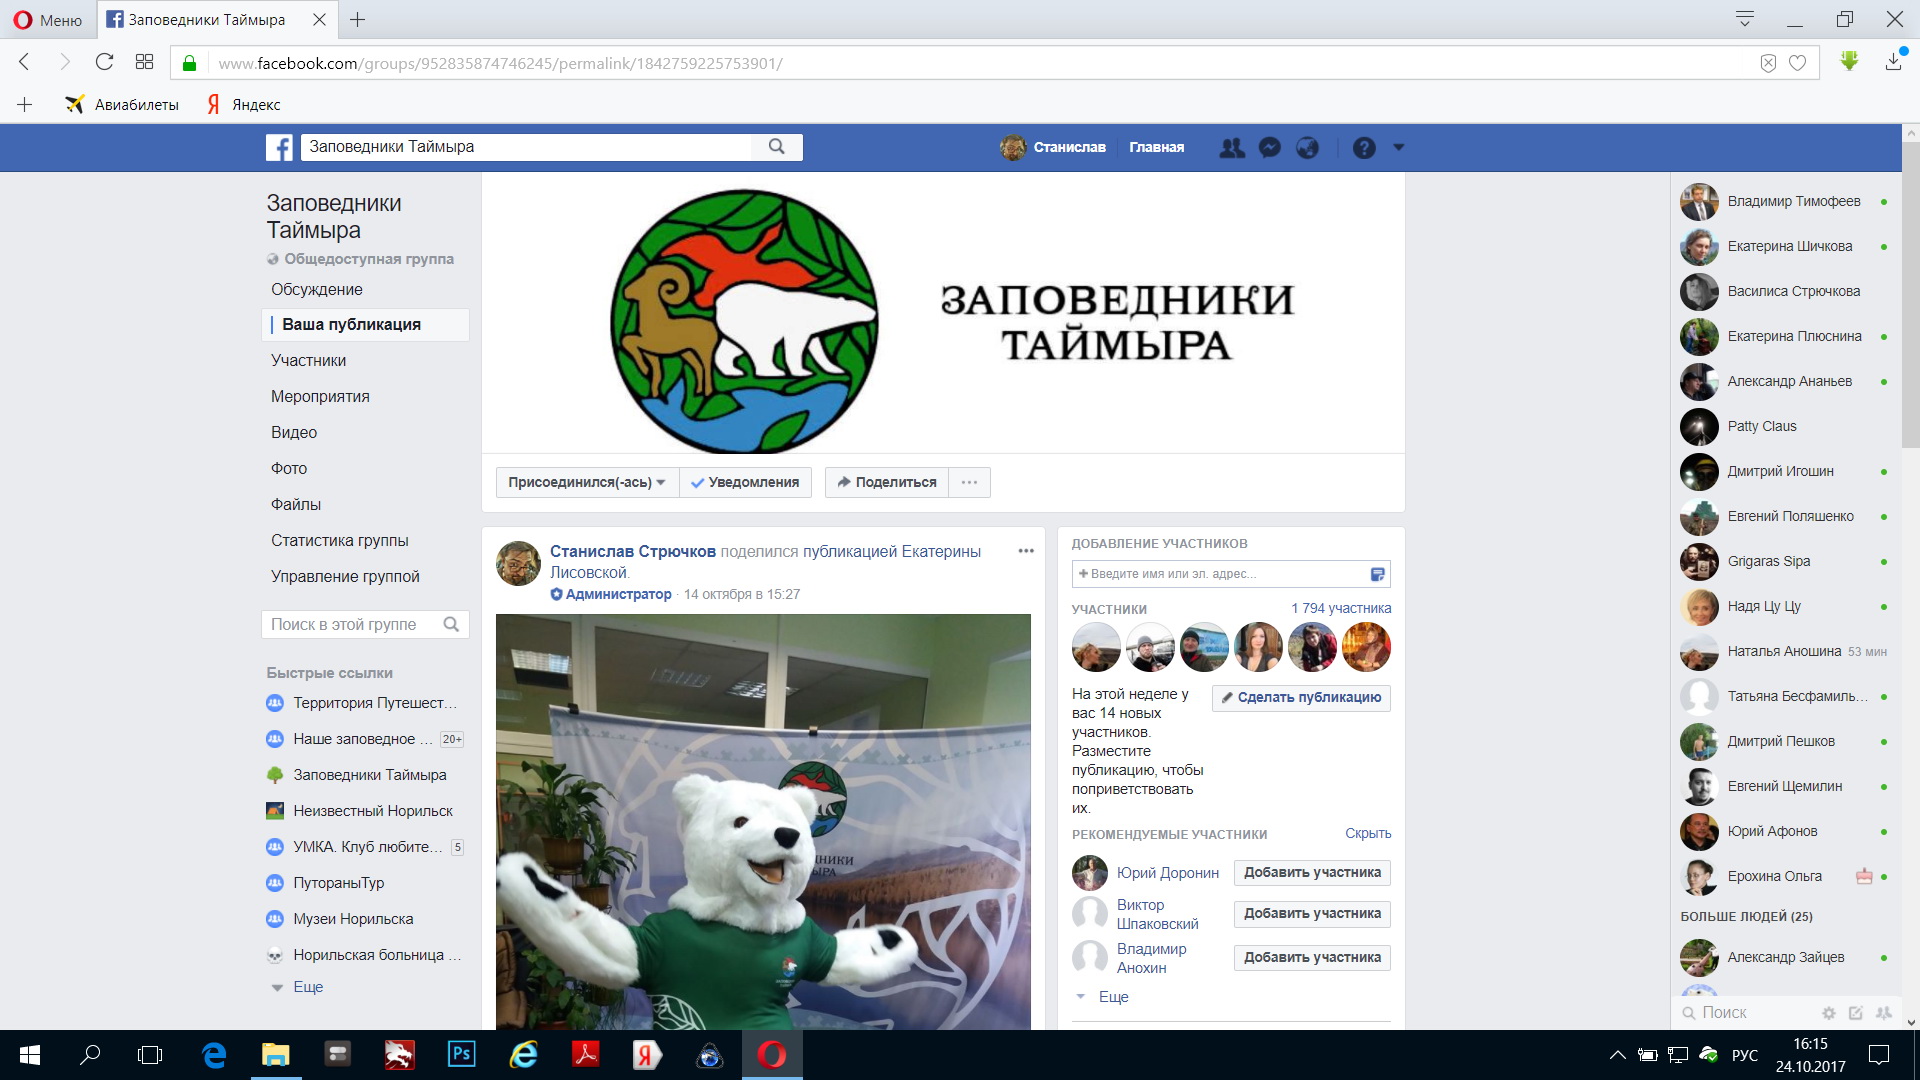Image resolution: width=1920 pixels, height=1080 pixels.
Task: Open chat settings gear icon
Action: click(x=1829, y=1013)
